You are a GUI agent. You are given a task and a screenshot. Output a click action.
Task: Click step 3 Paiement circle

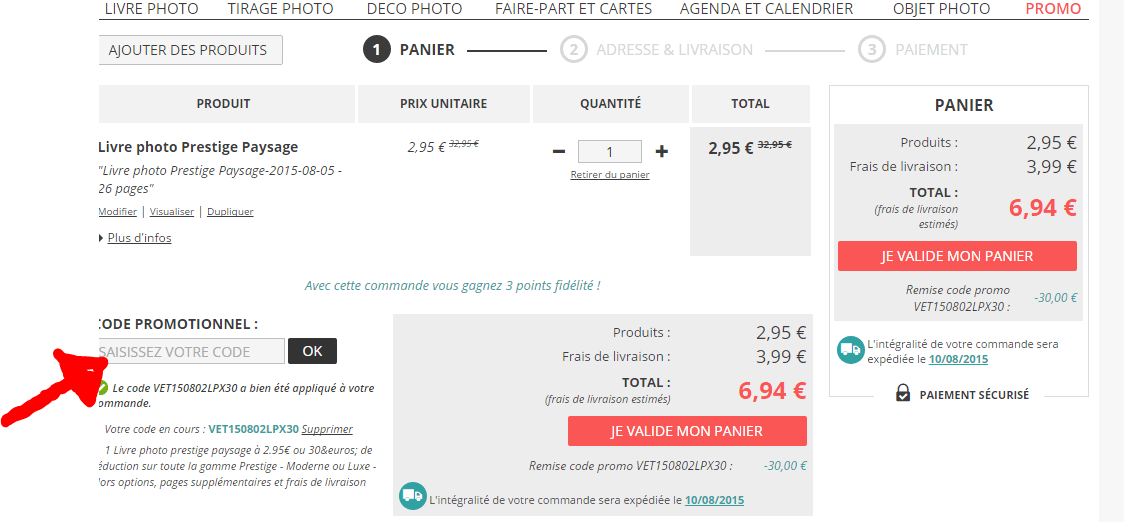[x=872, y=49]
